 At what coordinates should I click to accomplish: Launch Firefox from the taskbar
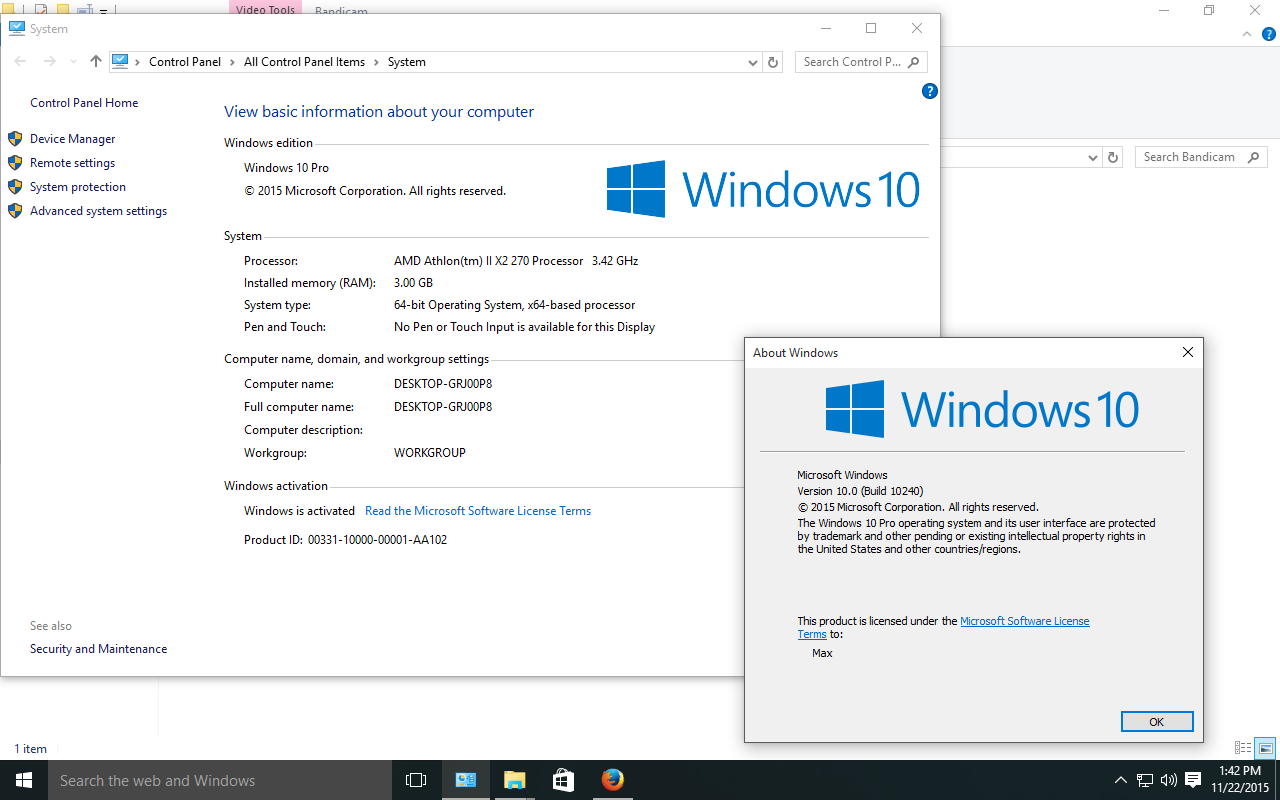point(612,780)
